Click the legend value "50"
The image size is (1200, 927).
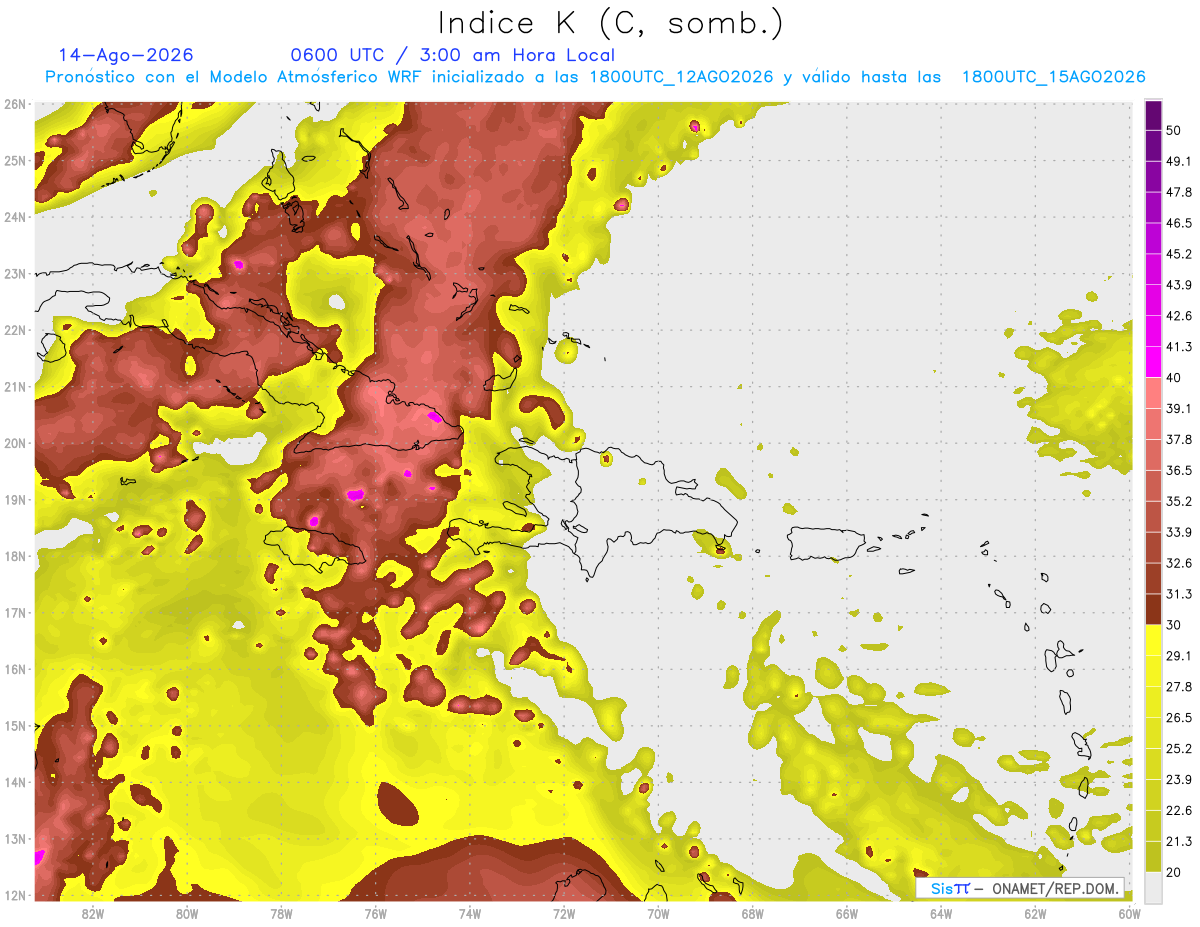(1174, 130)
